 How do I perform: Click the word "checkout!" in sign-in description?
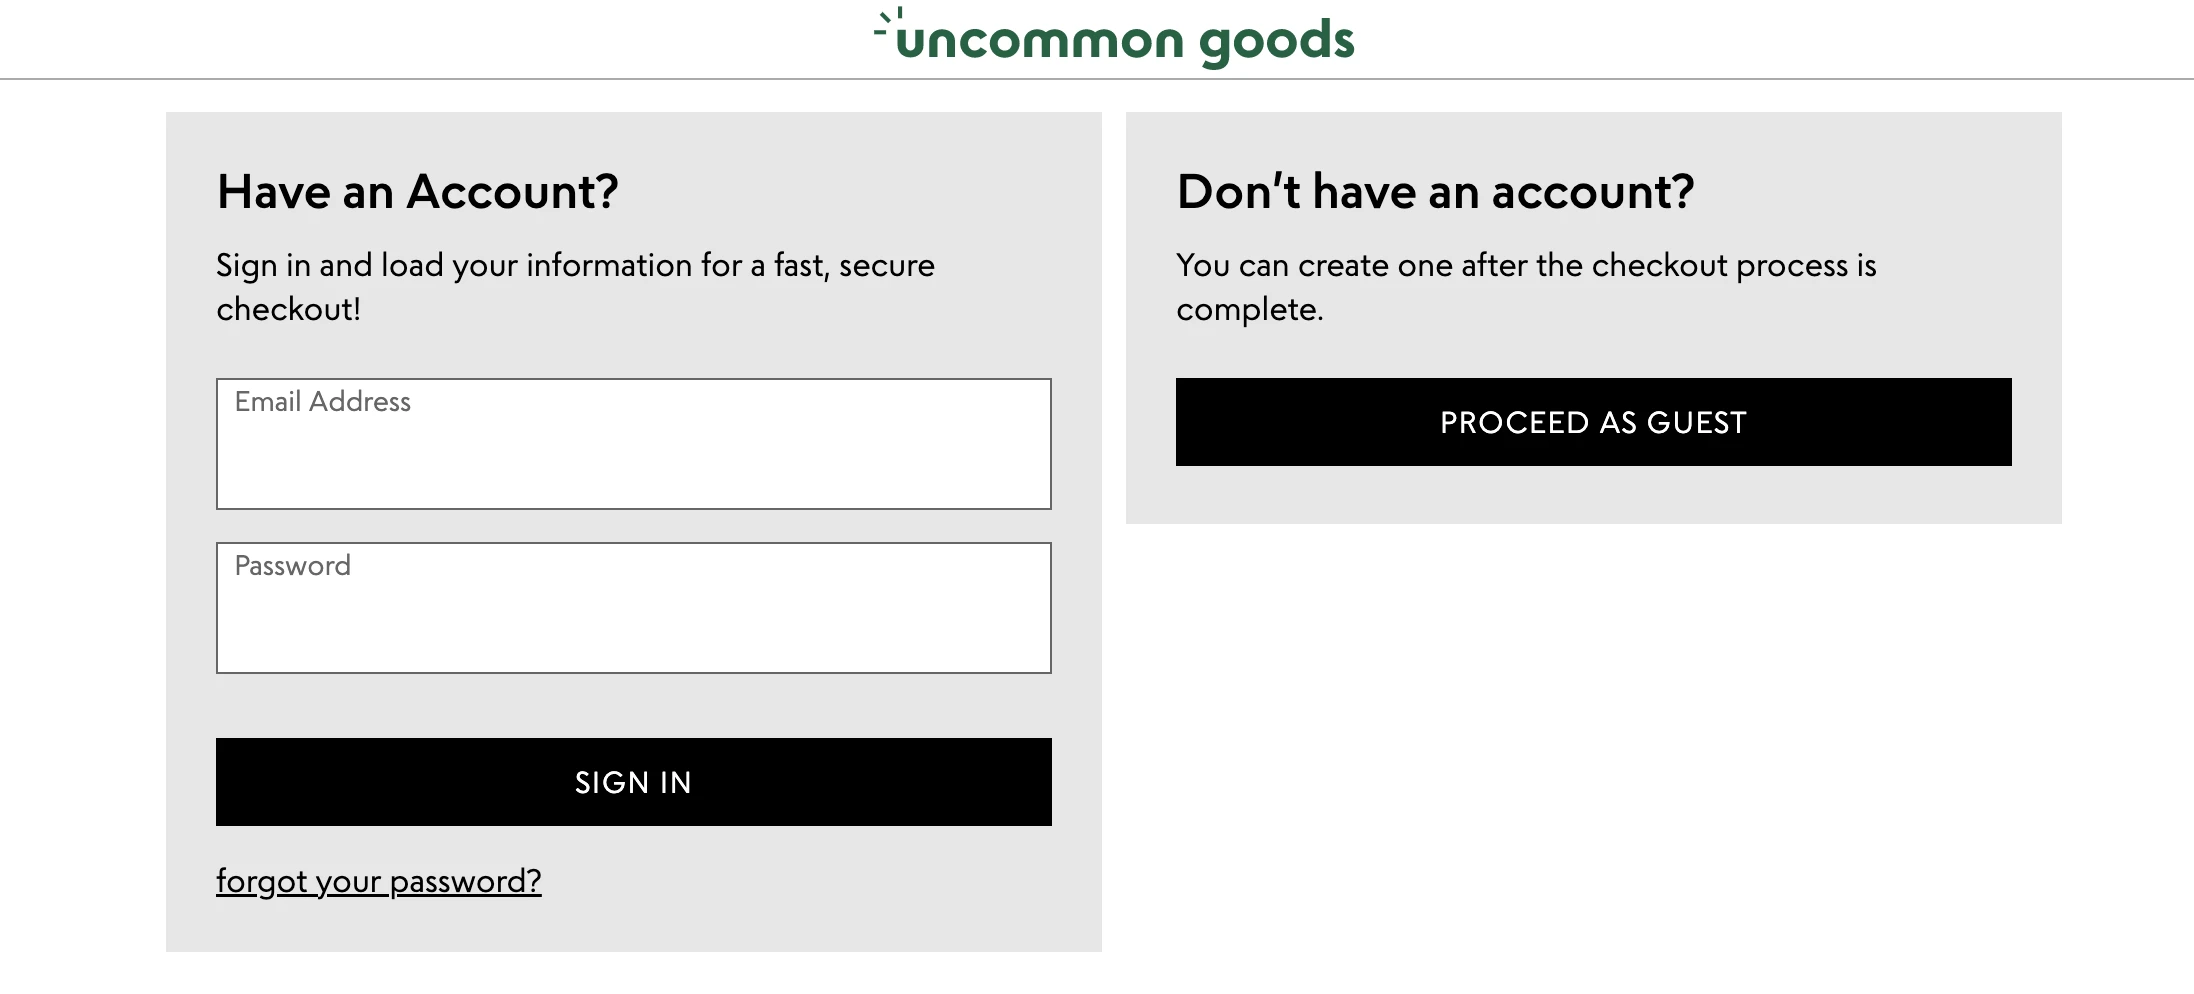click(x=288, y=309)
